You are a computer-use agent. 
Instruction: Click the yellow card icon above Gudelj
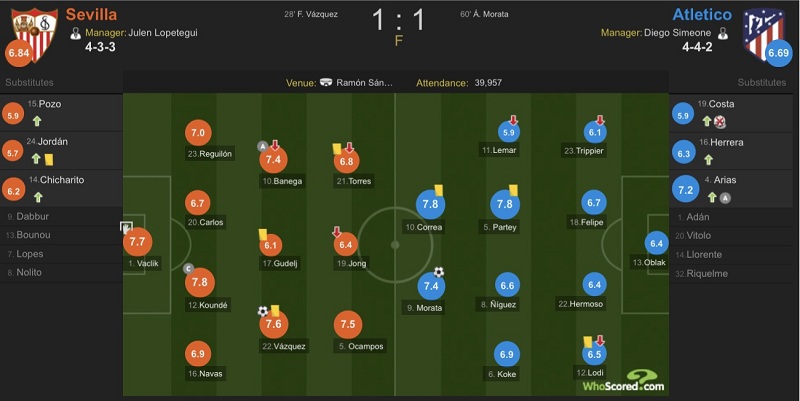tap(263, 235)
